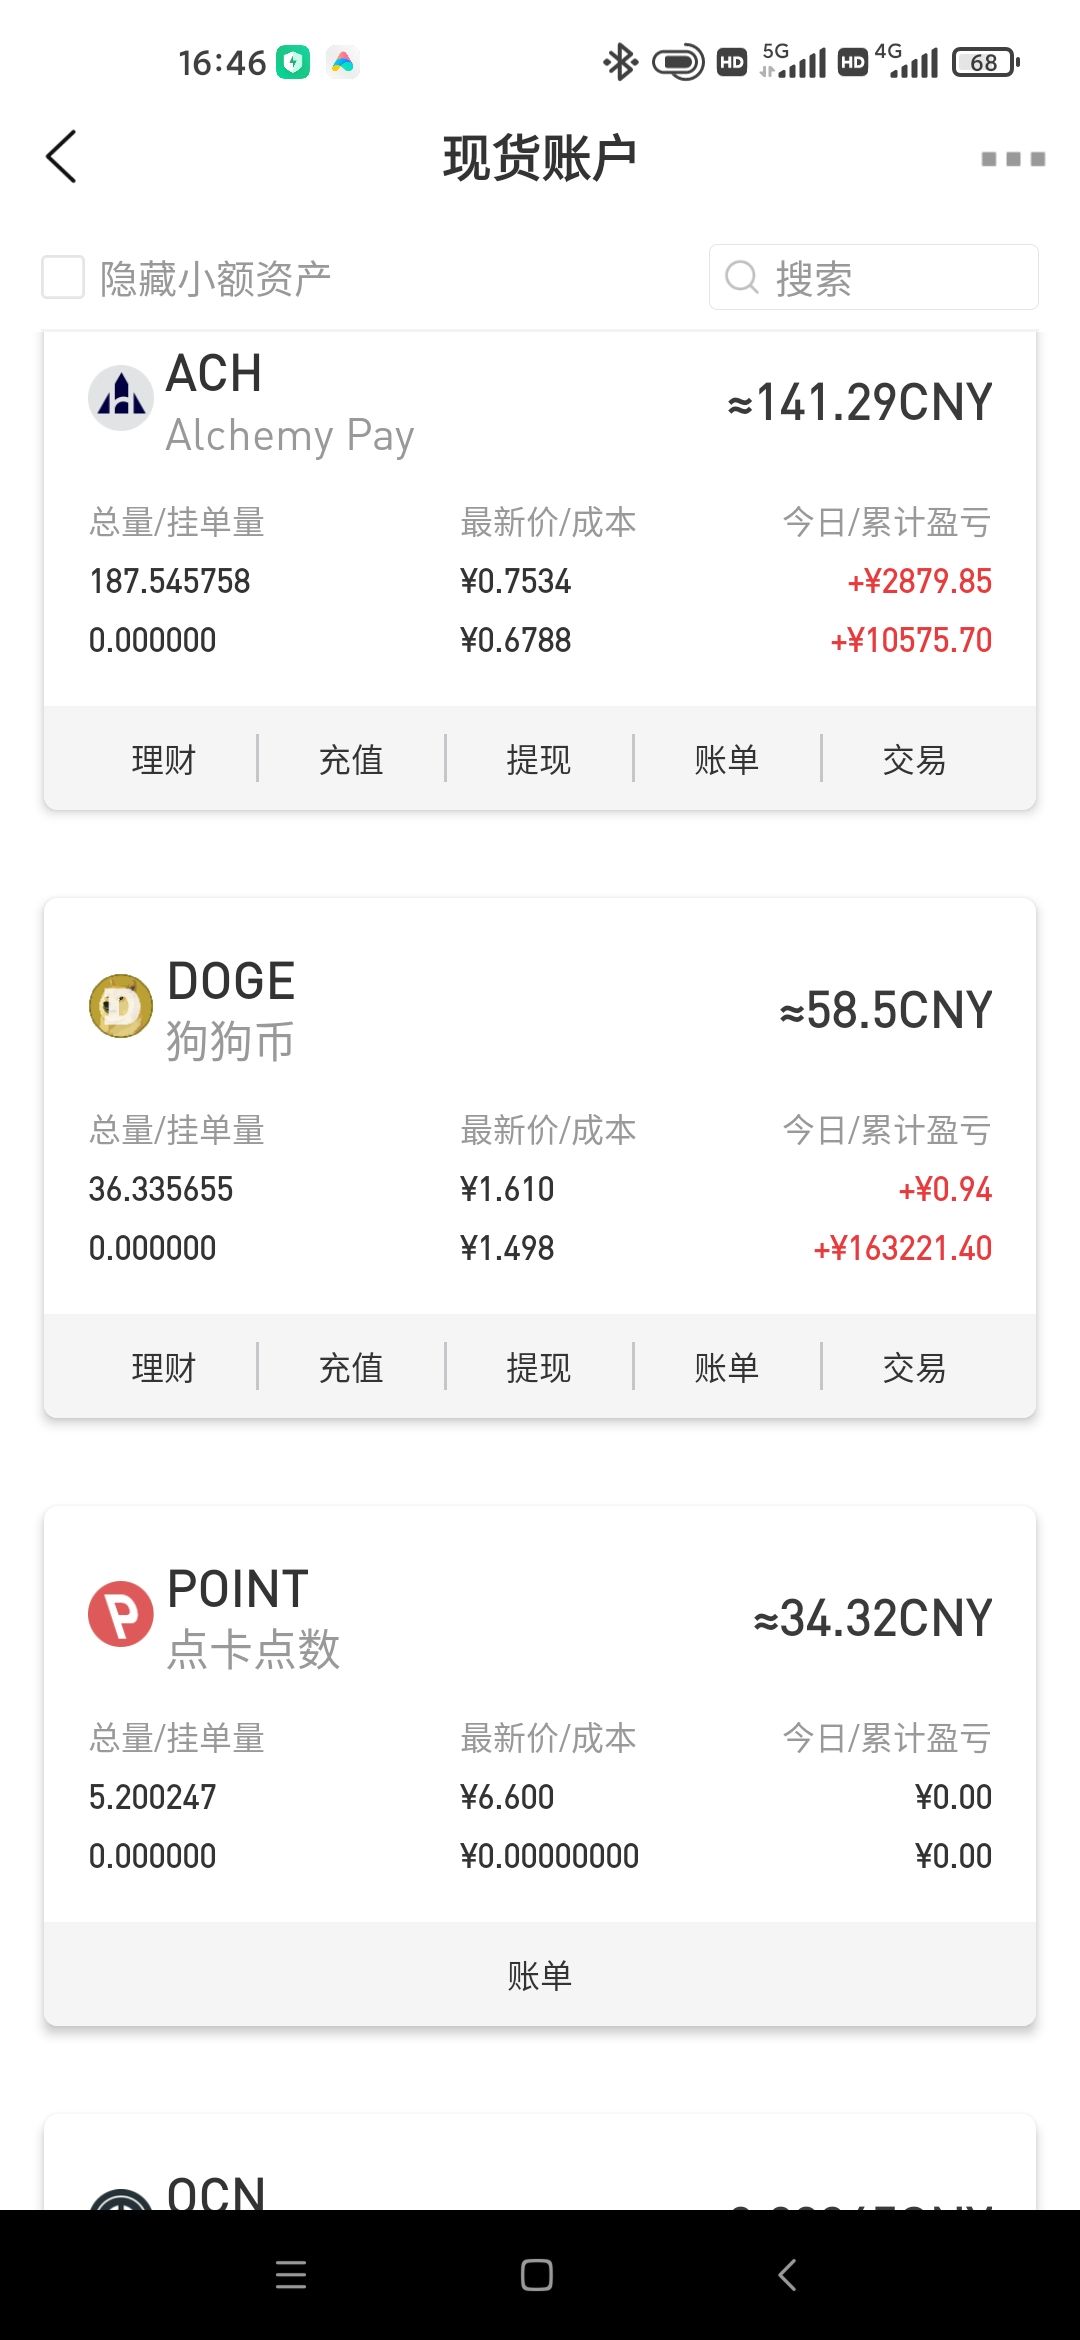Tap the OCN coin logo
The height and width of the screenshot is (2340, 1080).
pyautogui.click(x=121, y=2198)
